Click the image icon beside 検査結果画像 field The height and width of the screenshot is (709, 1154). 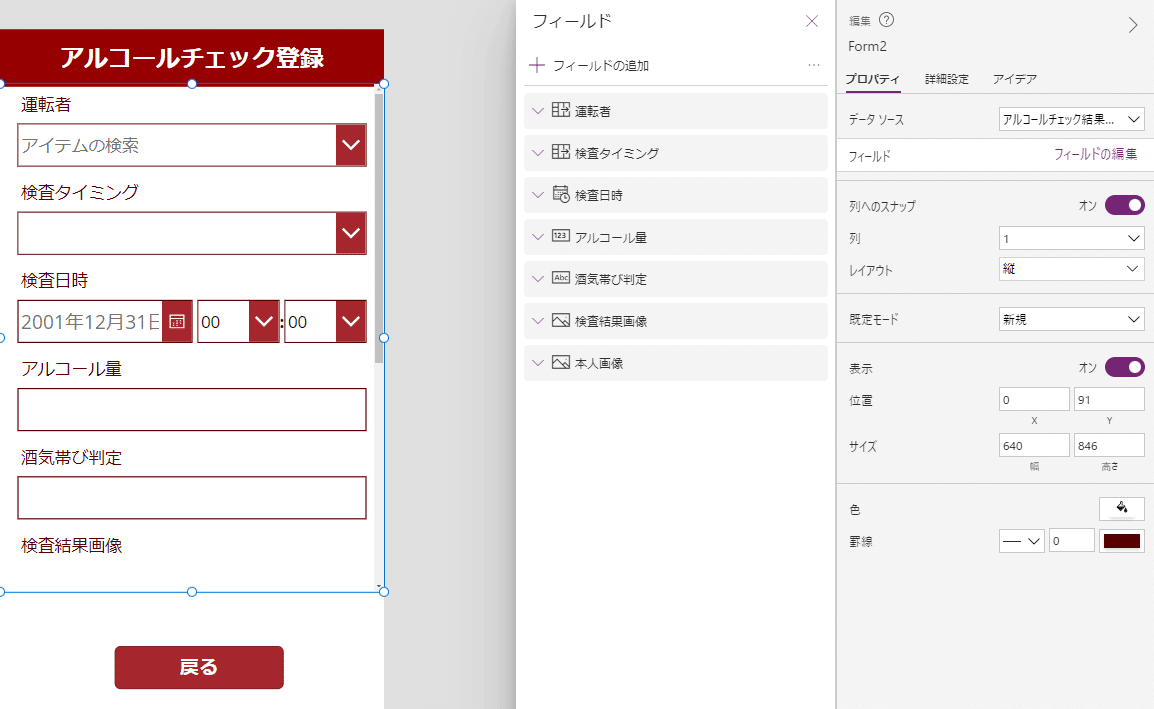561,320
